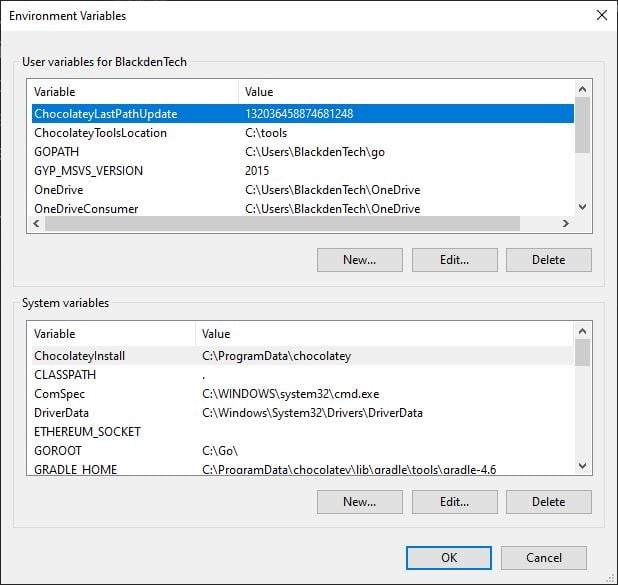Screen dimensions: 618x585
Task: Select the GOROOT system variable row
Action: [x=303, y=451]
